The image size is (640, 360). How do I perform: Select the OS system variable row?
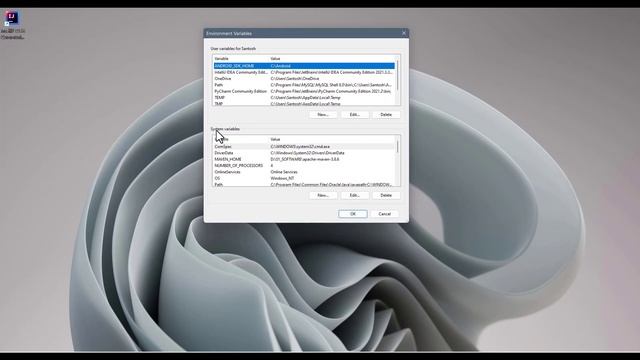coord(304,178)
